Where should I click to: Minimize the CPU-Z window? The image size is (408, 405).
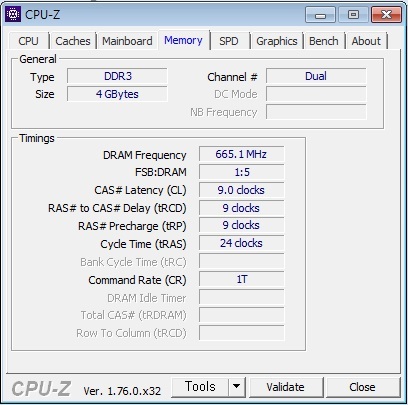[x=320, y=15]
